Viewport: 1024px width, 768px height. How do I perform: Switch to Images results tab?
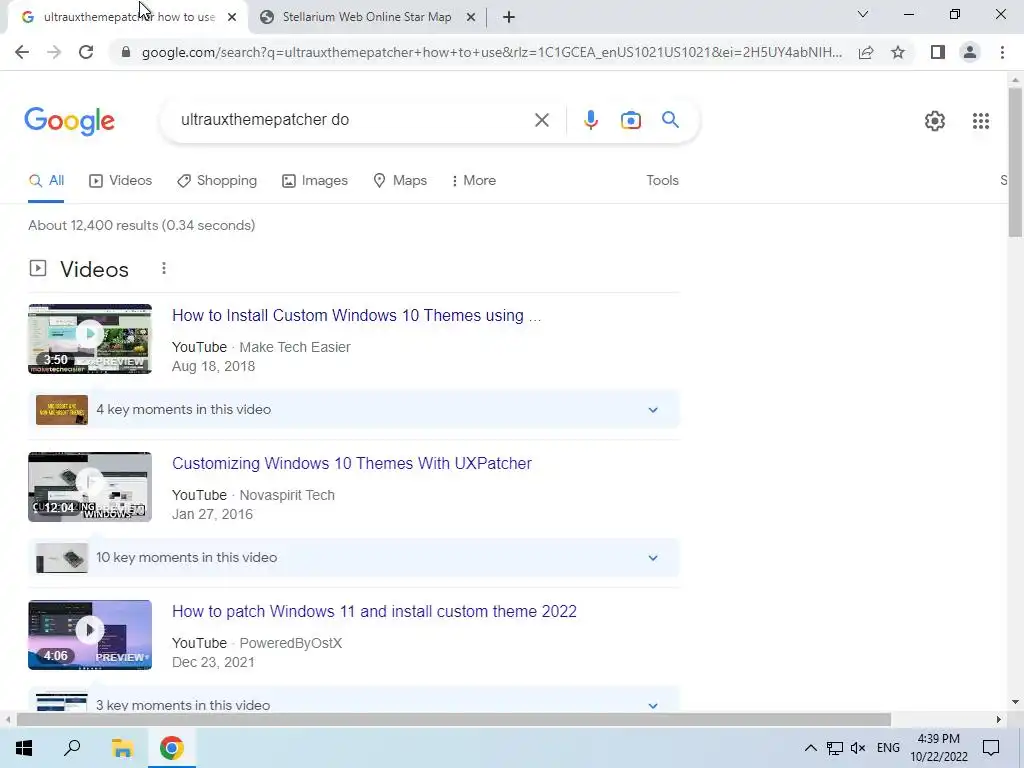tap(315, 181)
